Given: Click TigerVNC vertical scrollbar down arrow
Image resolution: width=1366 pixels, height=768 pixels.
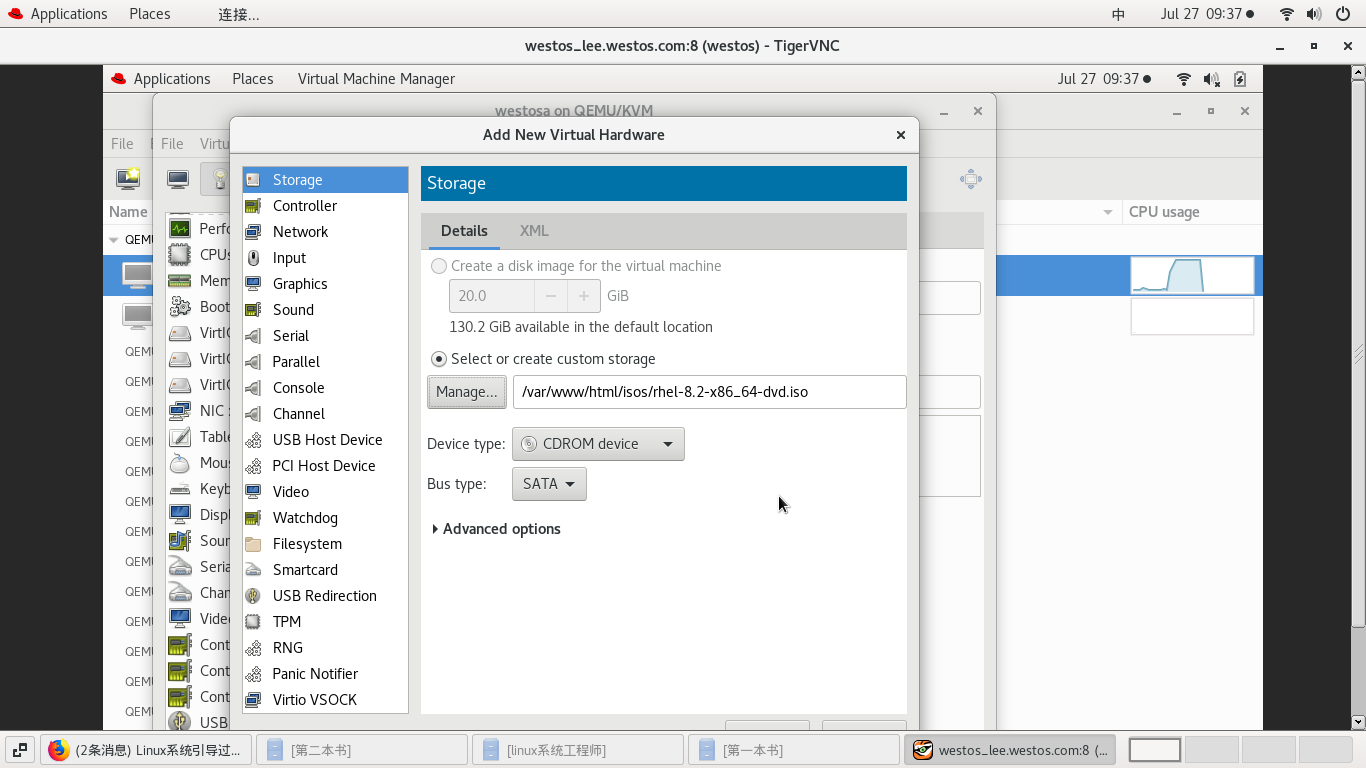Looking at the screenshot, I should (x=1358, y=721).
